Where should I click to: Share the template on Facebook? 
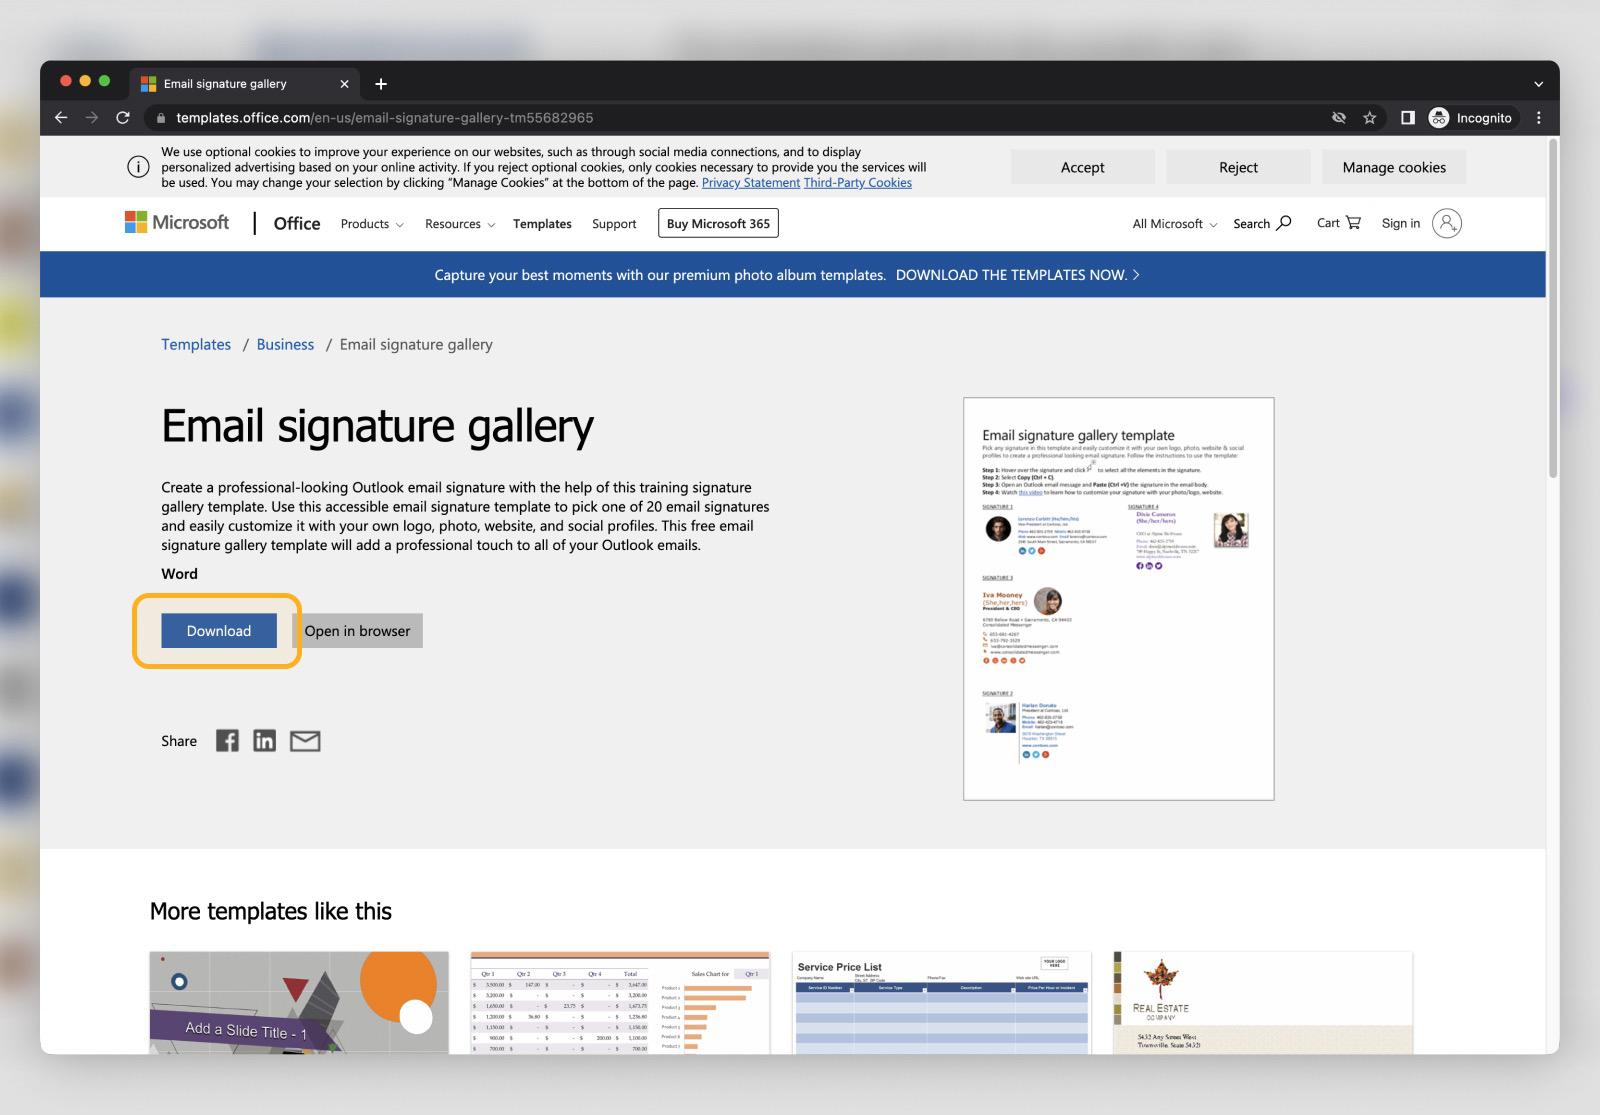click(226, 740)
